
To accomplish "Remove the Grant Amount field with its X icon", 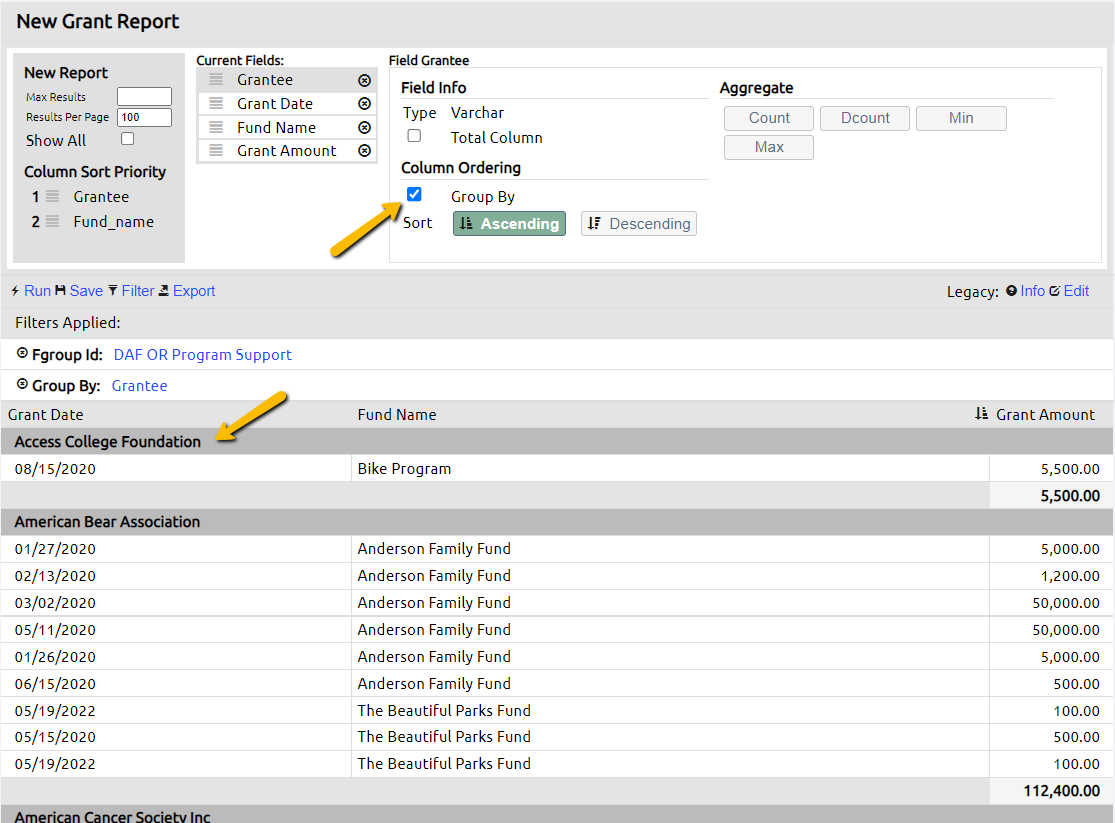I will 364,151.
